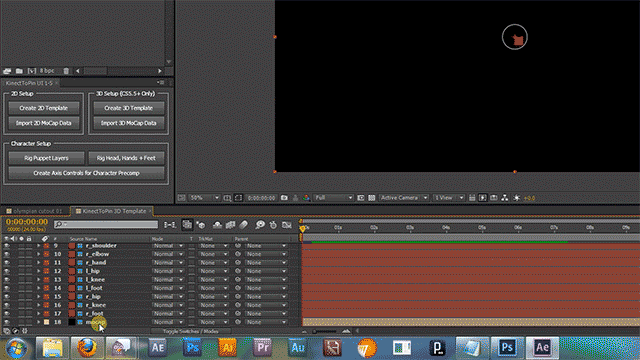Open 1 View layout dropdown
640x360 pixels.
pos(449,198)
